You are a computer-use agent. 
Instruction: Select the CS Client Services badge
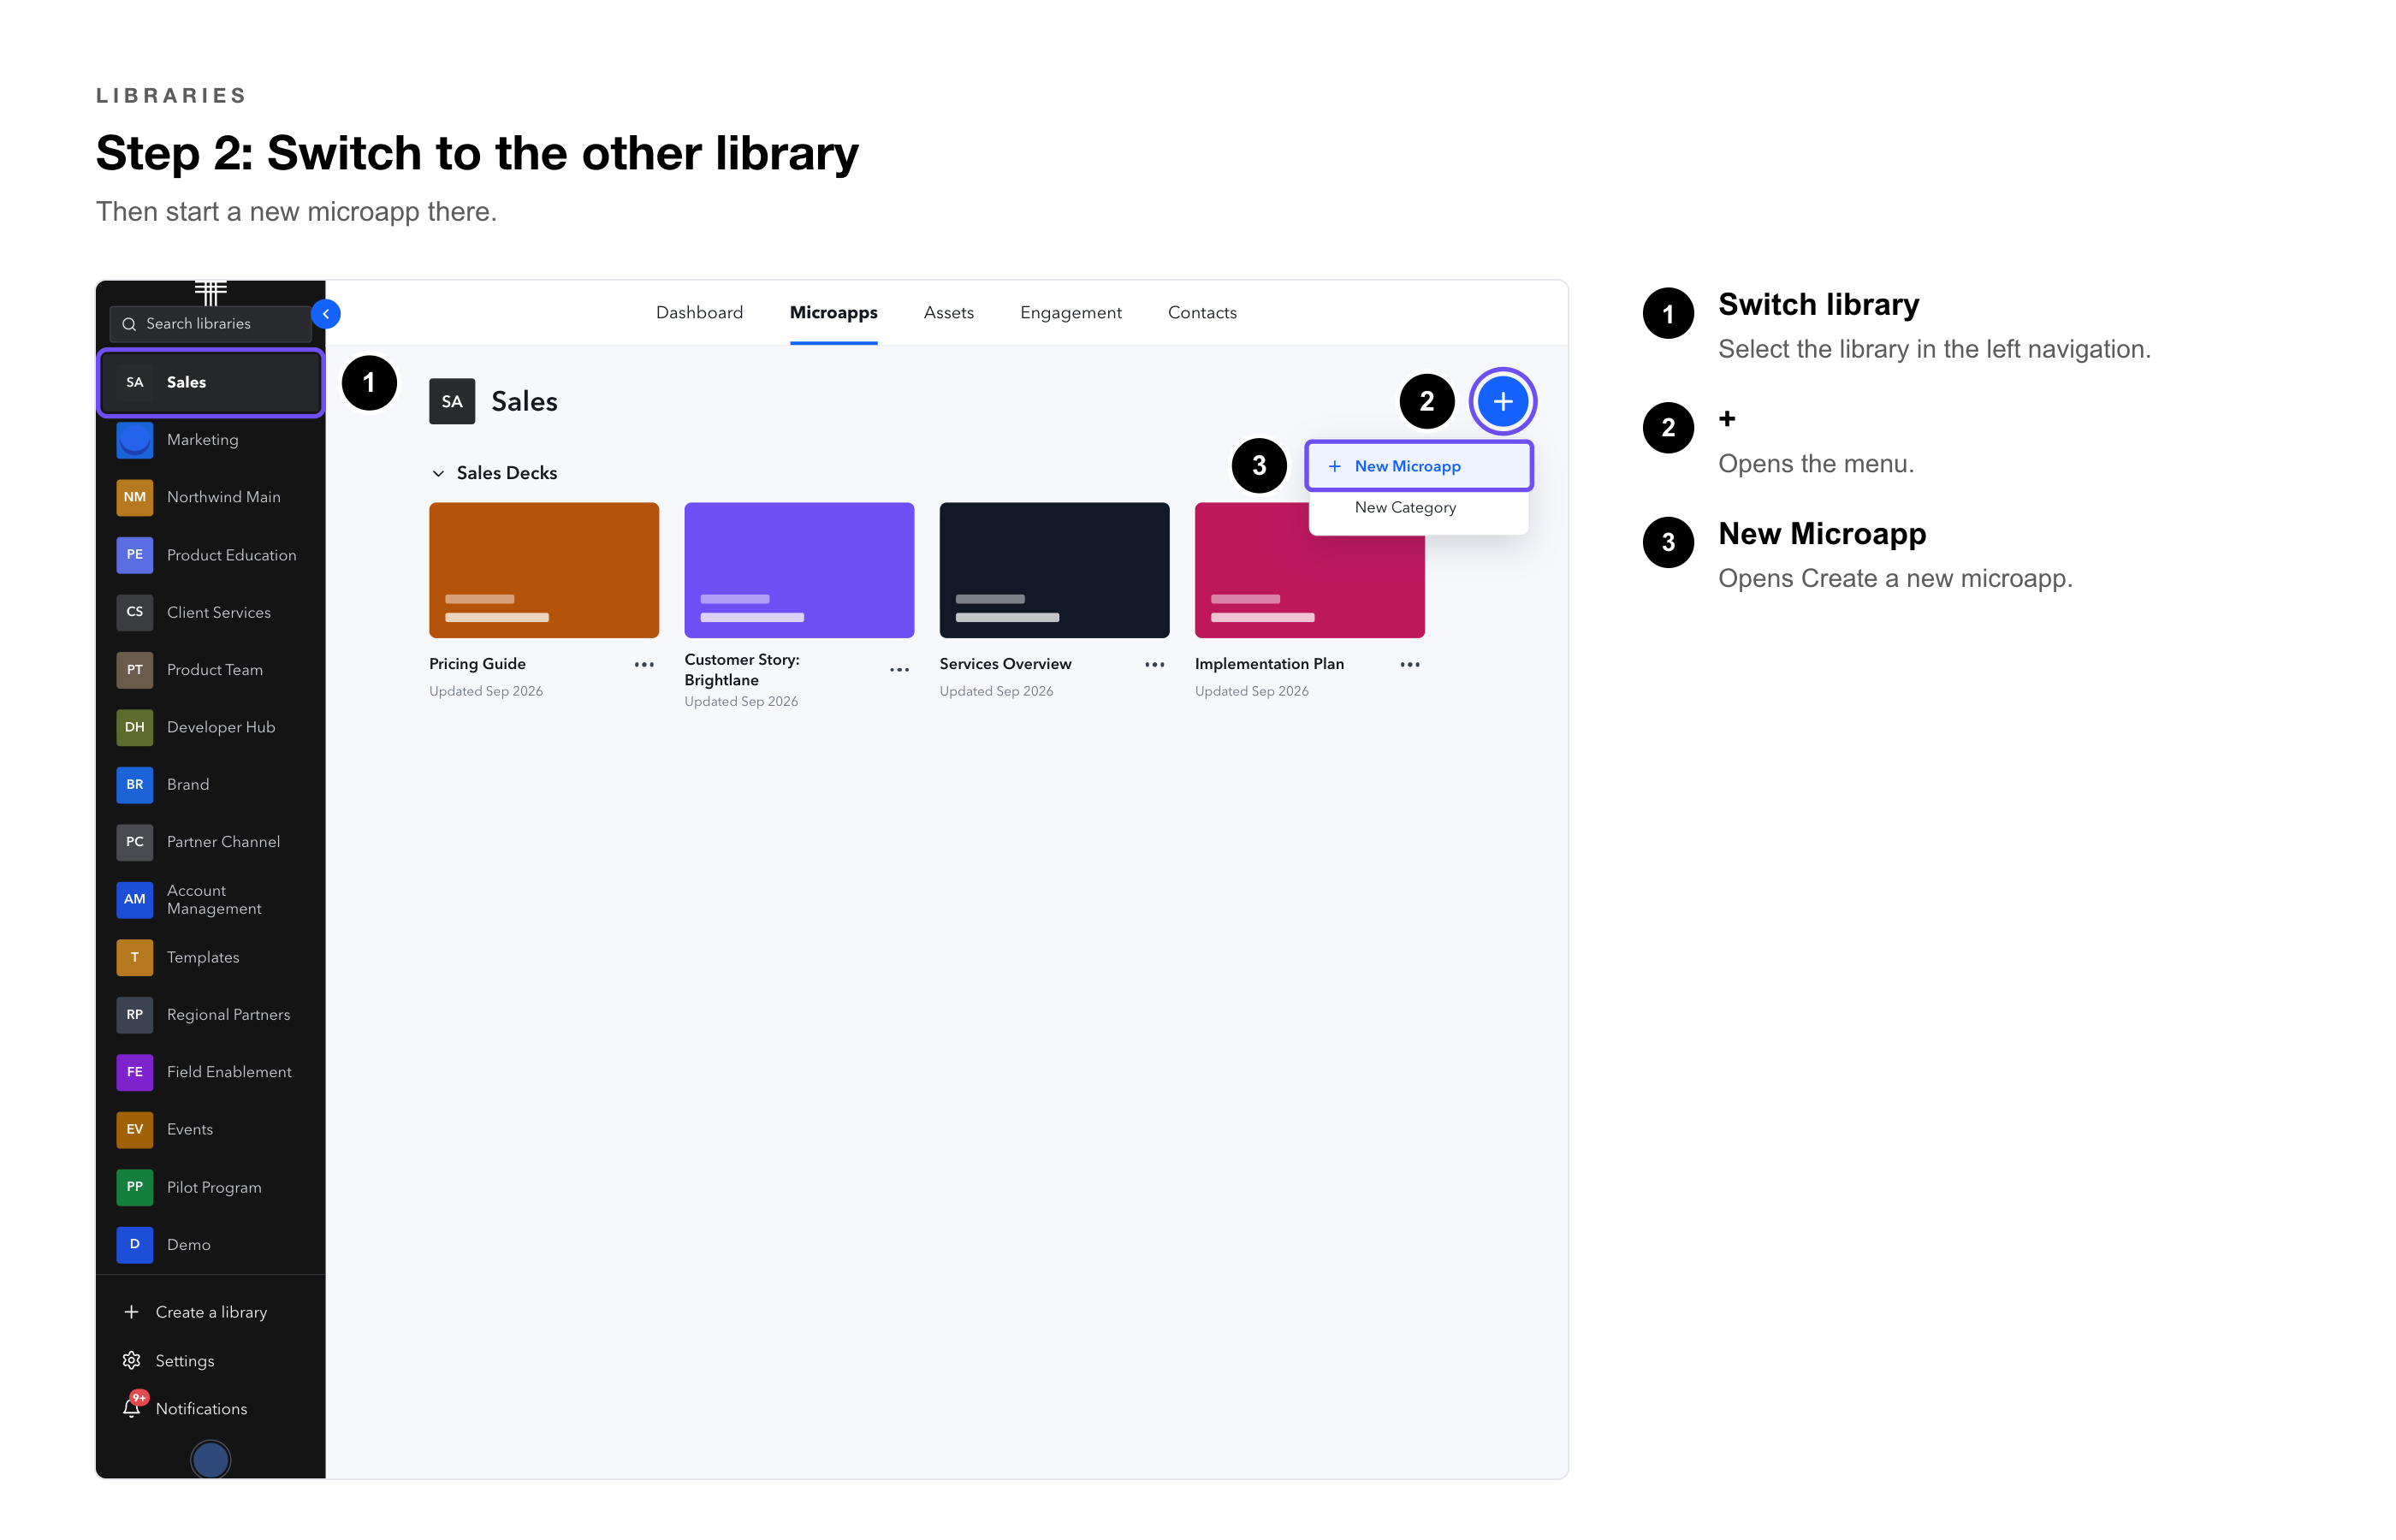click(134, 612)
